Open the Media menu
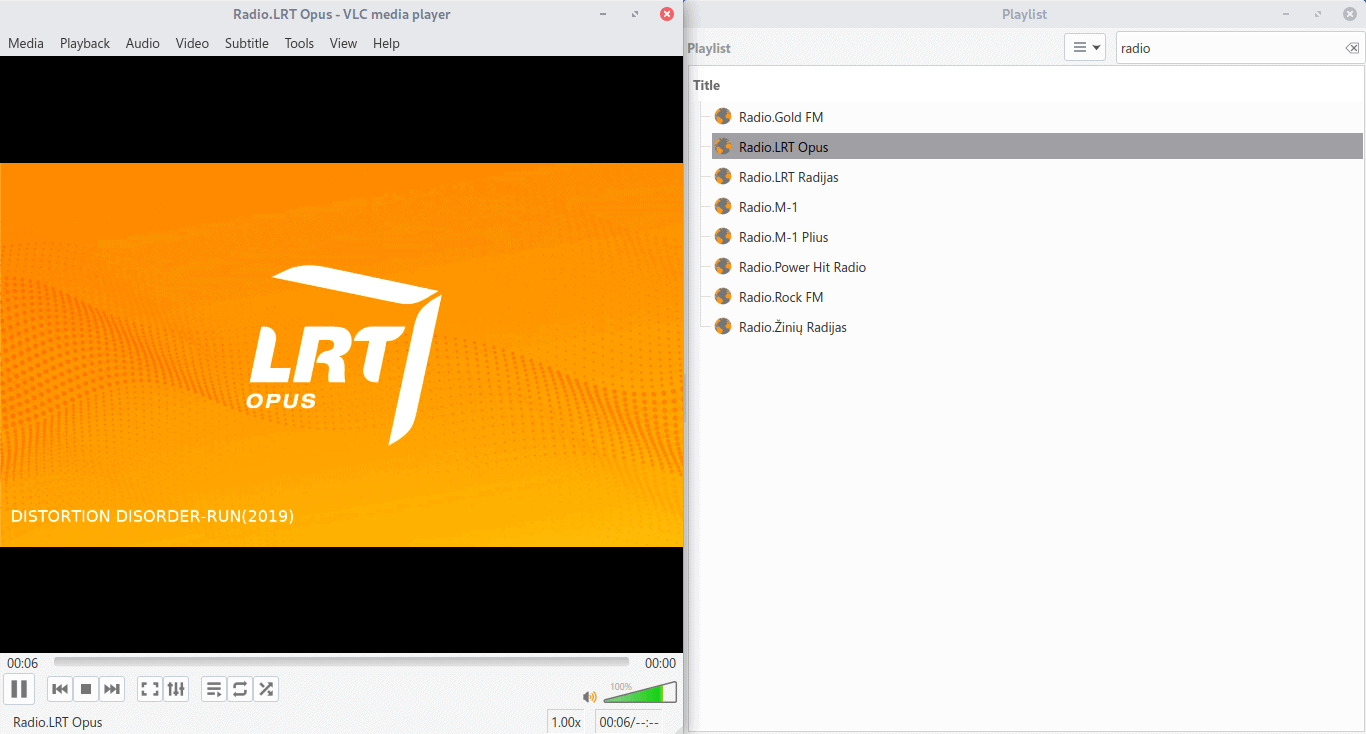Image resolution: width=1366 pixels, height=734 pixels. point(26,43)
